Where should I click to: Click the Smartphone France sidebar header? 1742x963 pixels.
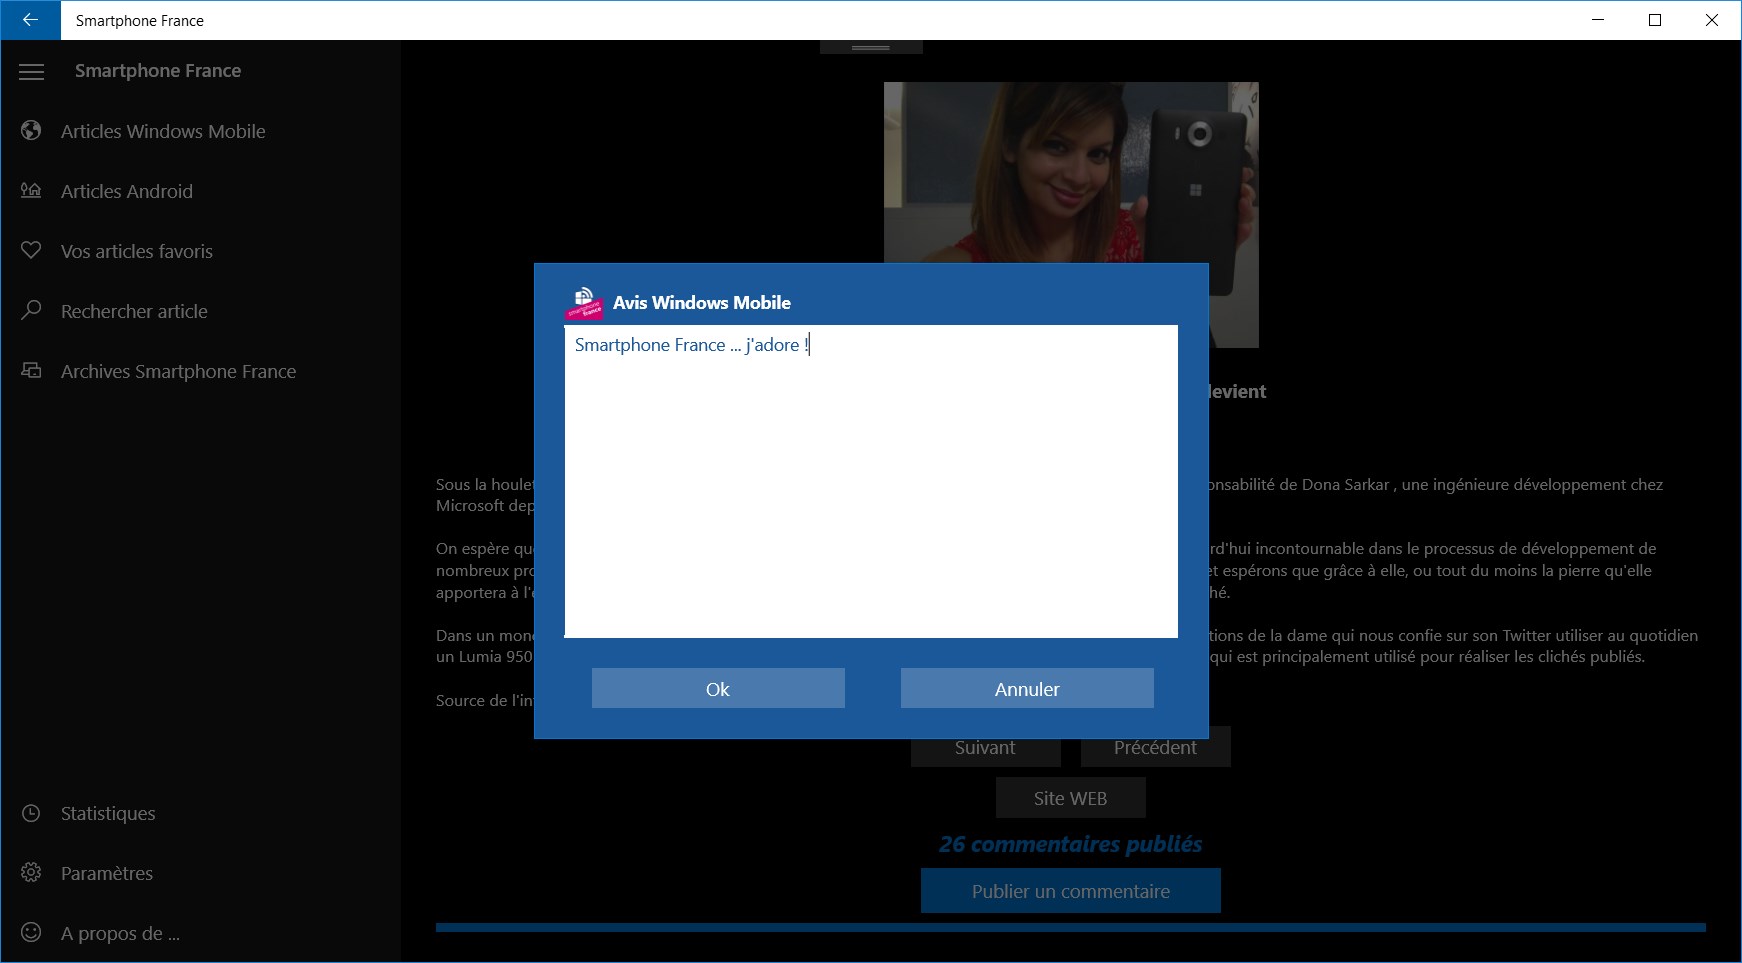pyautogui.click(x=158, y=70)
